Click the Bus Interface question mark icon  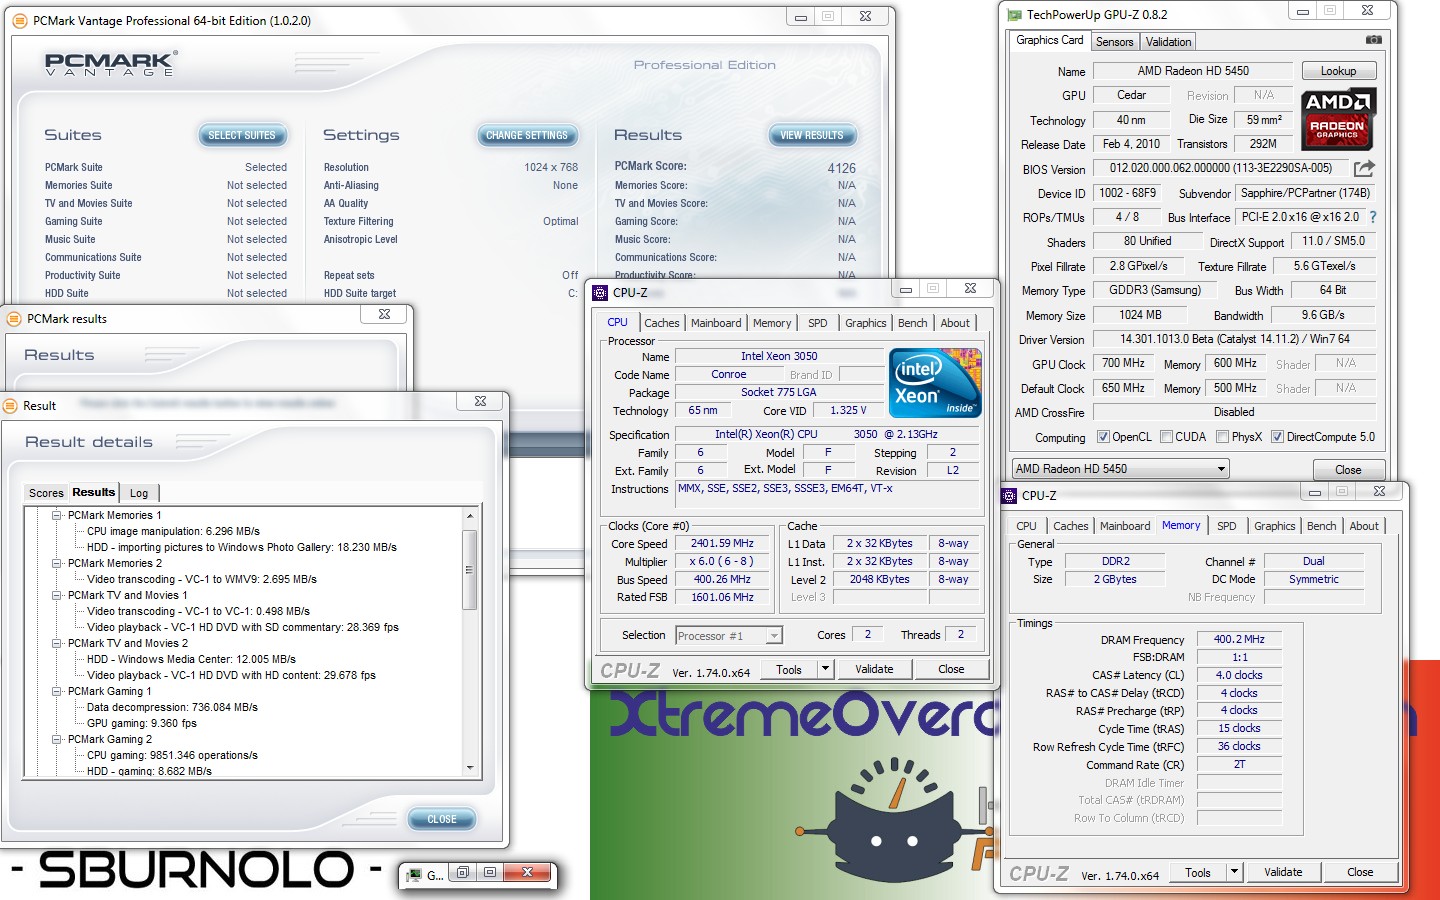point(1372,217)
